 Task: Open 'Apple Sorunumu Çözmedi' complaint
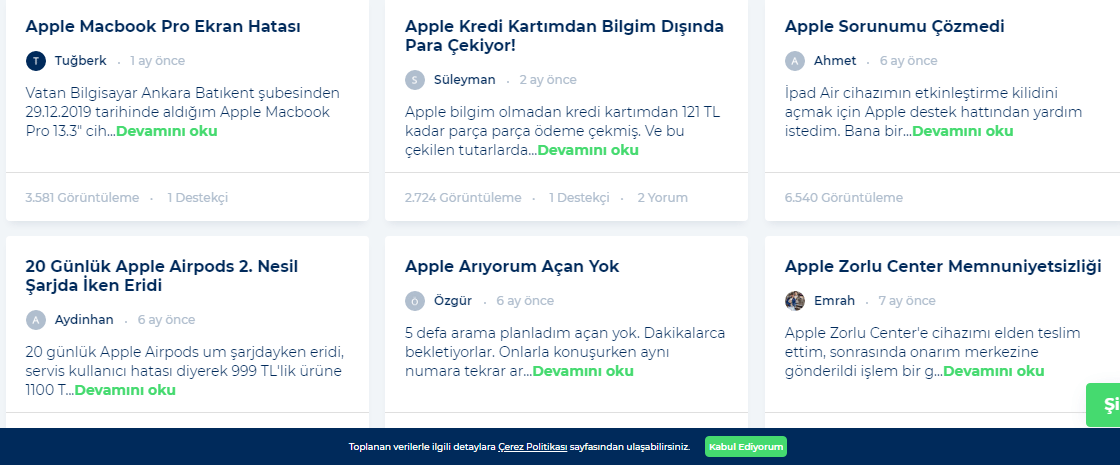click(x=895, y=26)
